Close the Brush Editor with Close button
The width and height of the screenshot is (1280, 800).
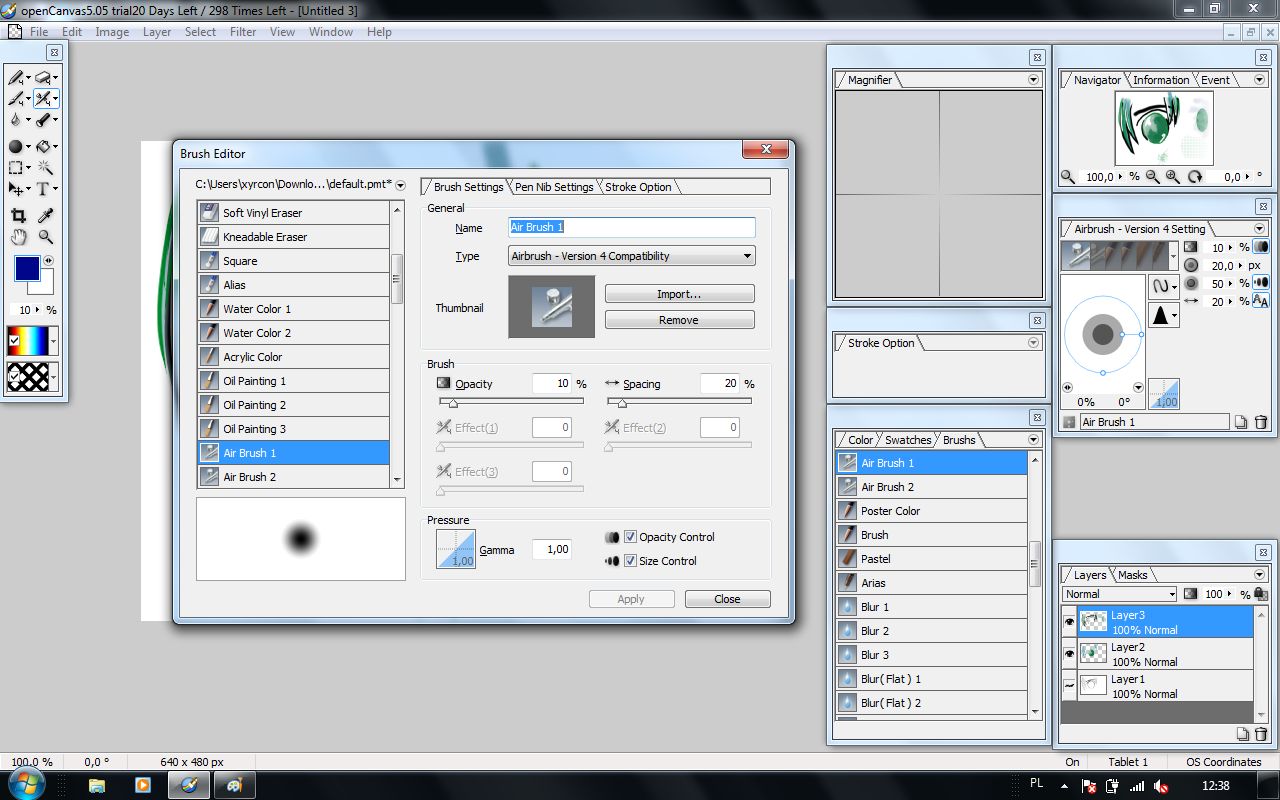[x=727, y=599]
